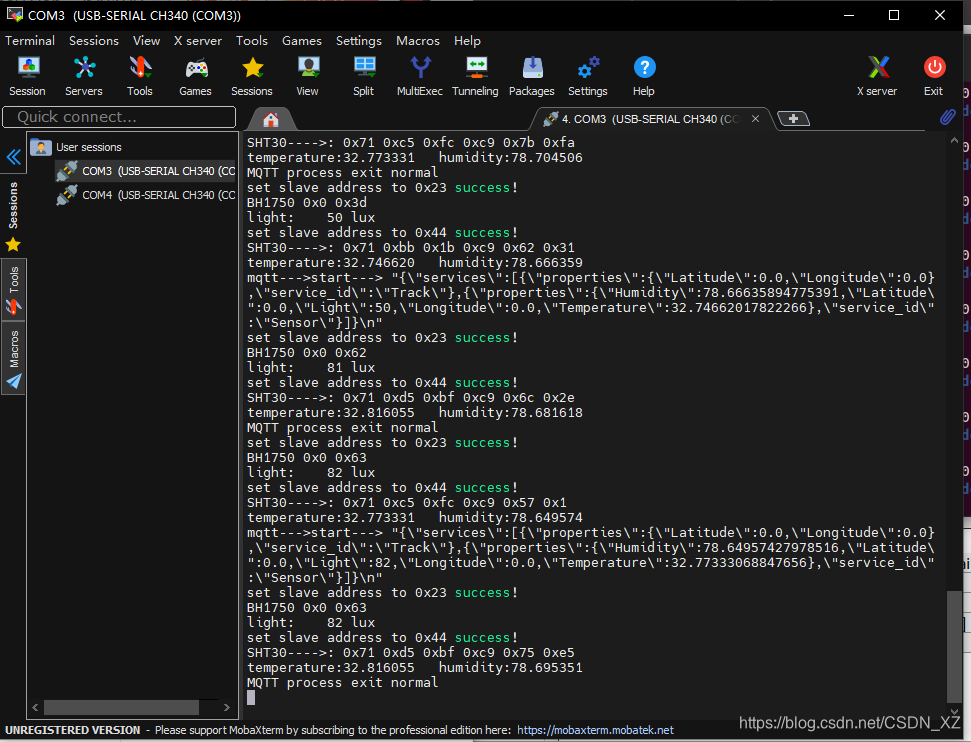The image size is (971, 742).
Task: Launch the MultiExec toolbar icon
Action: [420, 76]
